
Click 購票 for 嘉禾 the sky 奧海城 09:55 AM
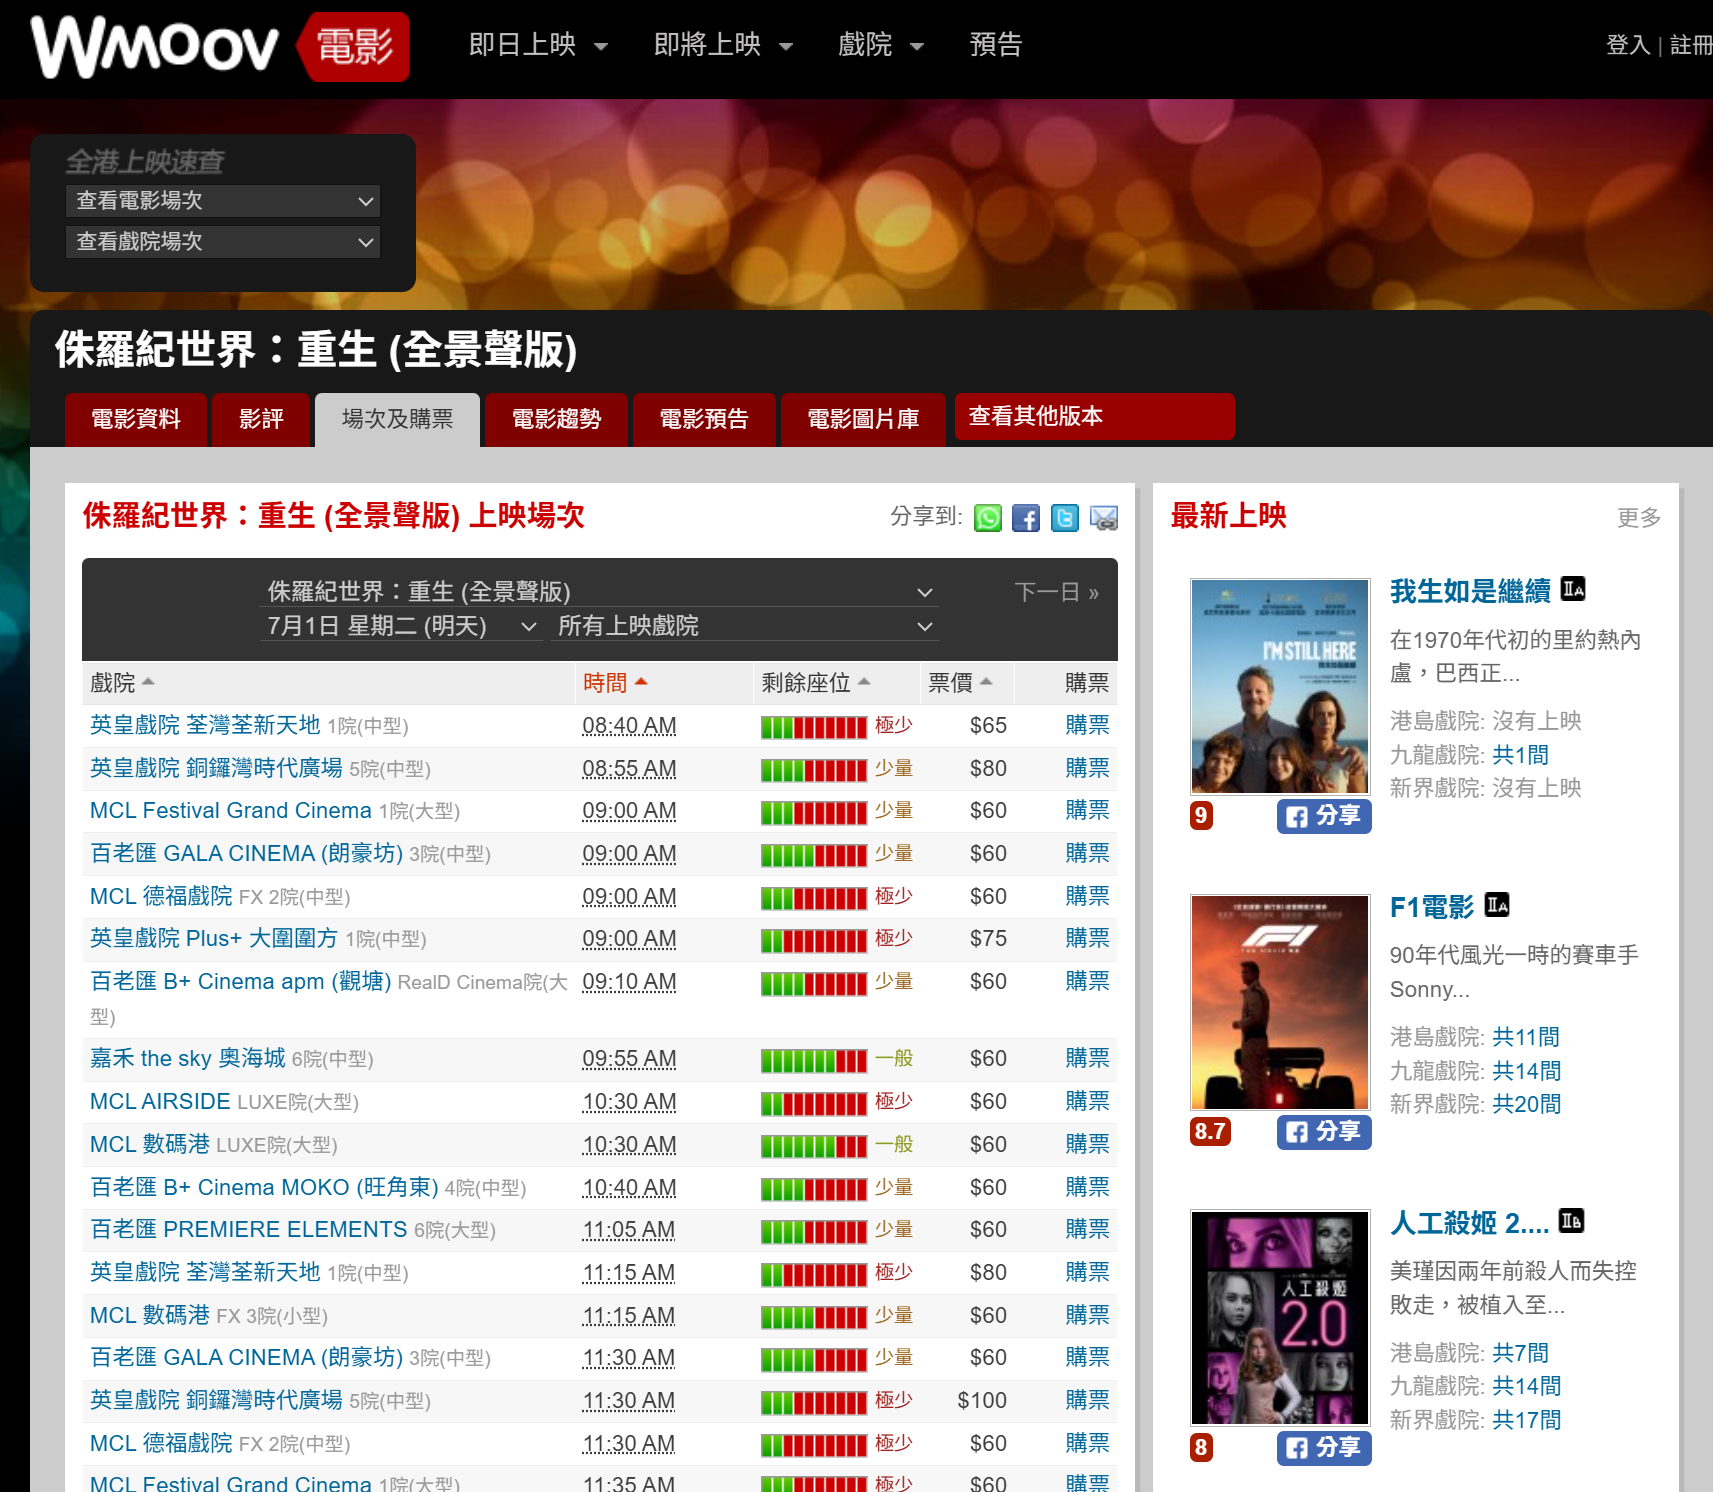coord(1087,1058)
